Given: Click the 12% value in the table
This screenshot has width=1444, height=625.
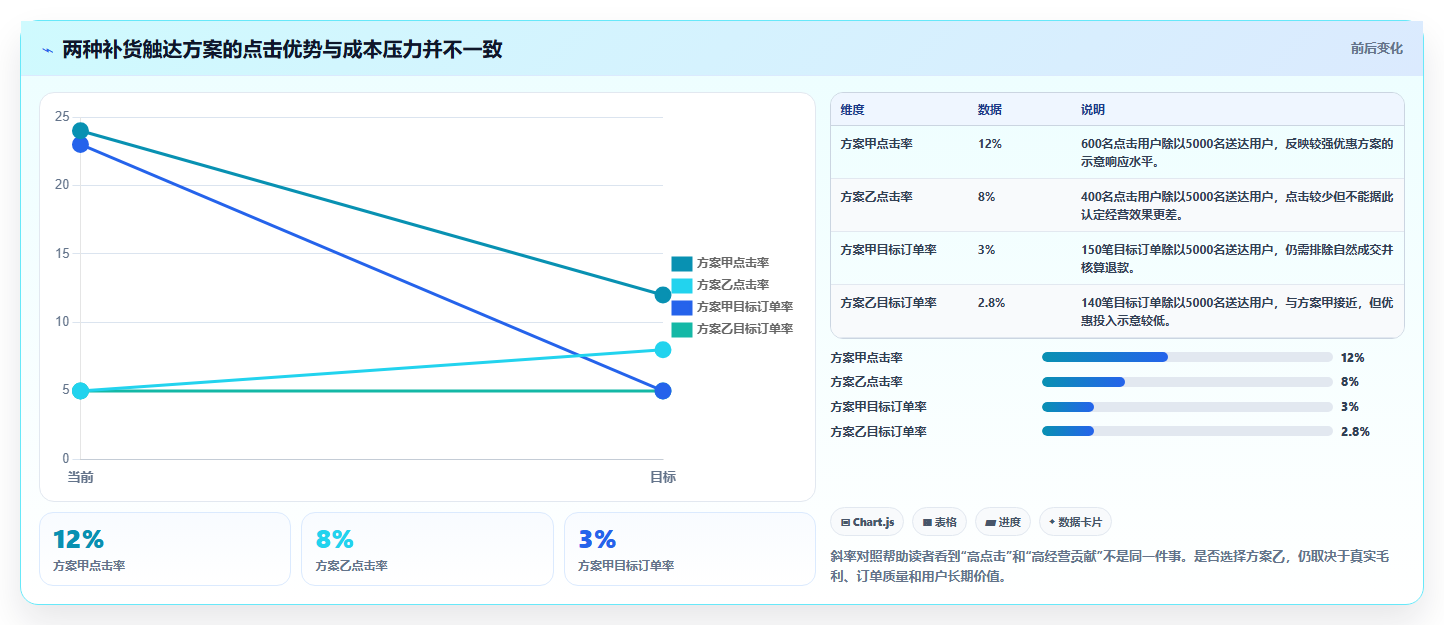Looking at the screenshot, I should 990,144.
